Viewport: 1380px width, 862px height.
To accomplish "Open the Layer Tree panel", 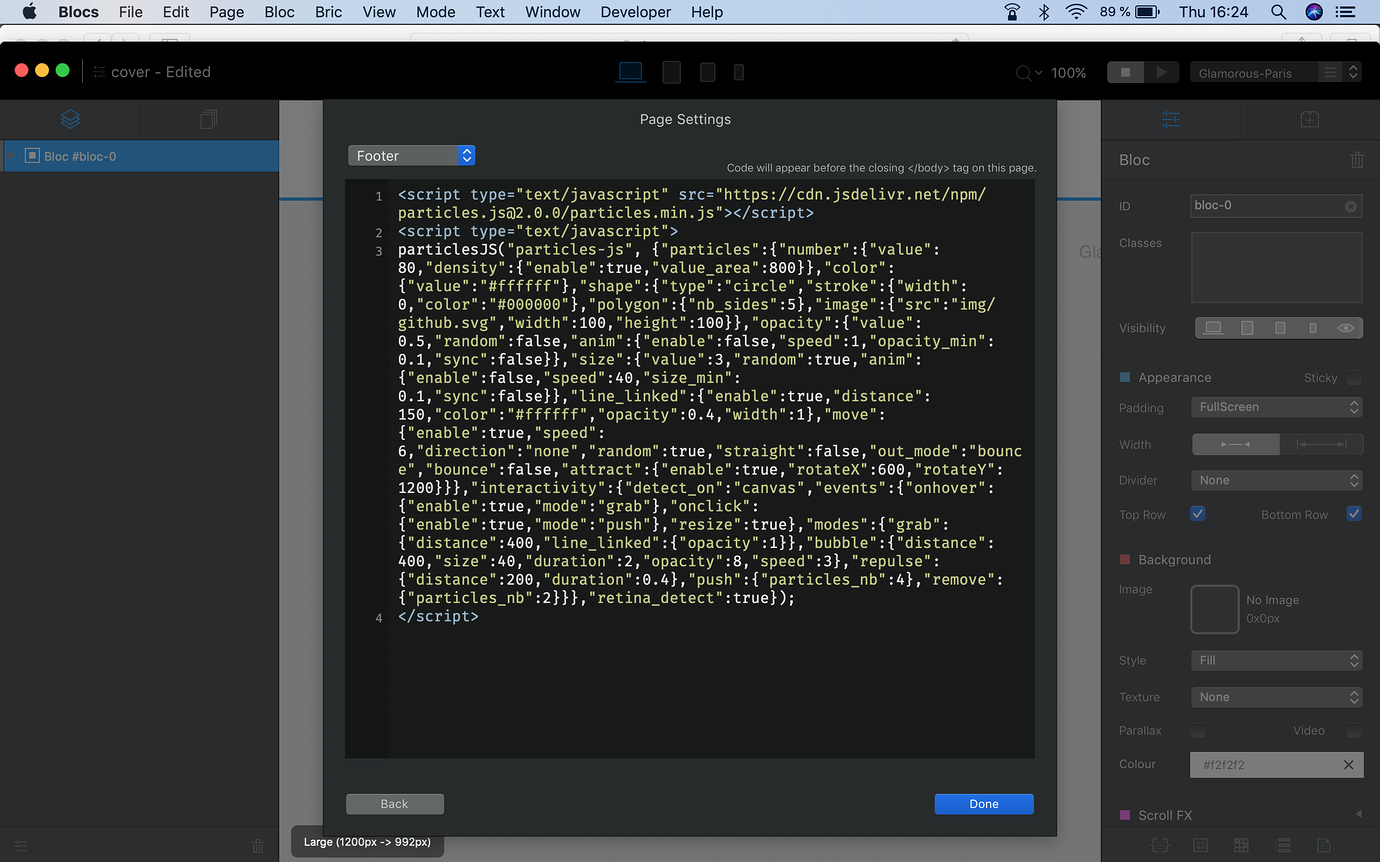I will pos(69,118).
